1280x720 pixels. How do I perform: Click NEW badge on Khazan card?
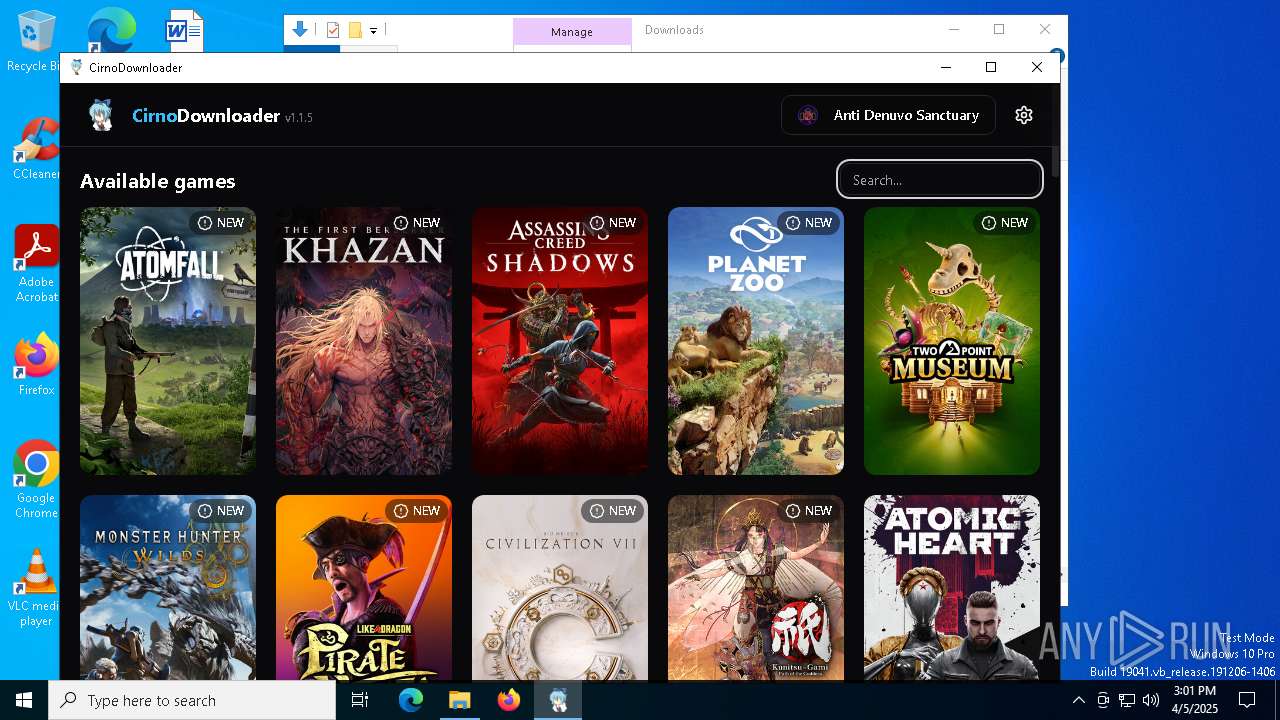[417, 223]
